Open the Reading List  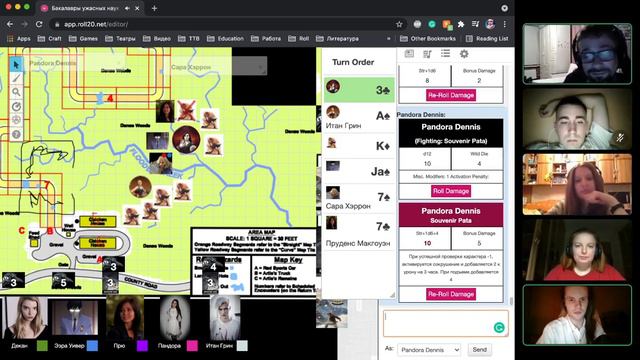[487, 39]
